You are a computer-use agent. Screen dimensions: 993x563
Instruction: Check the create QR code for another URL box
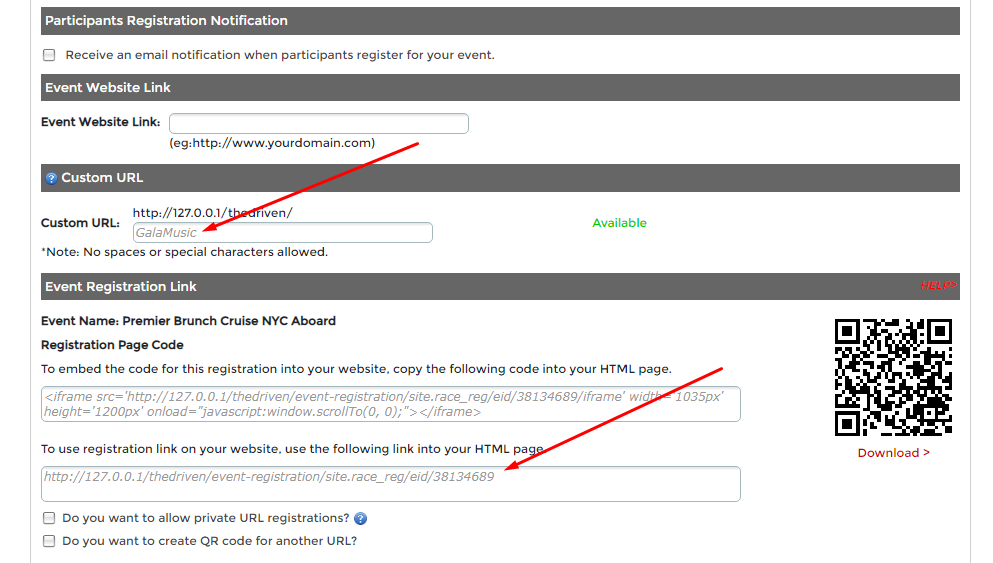point(49,541)
